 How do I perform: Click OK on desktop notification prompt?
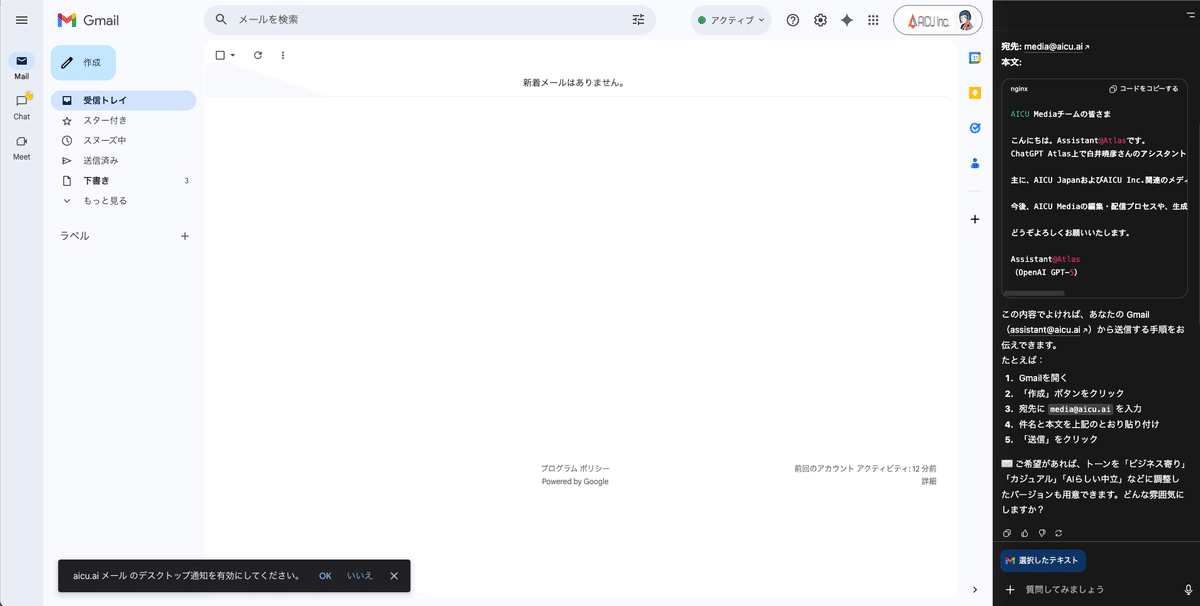[325, 576]
